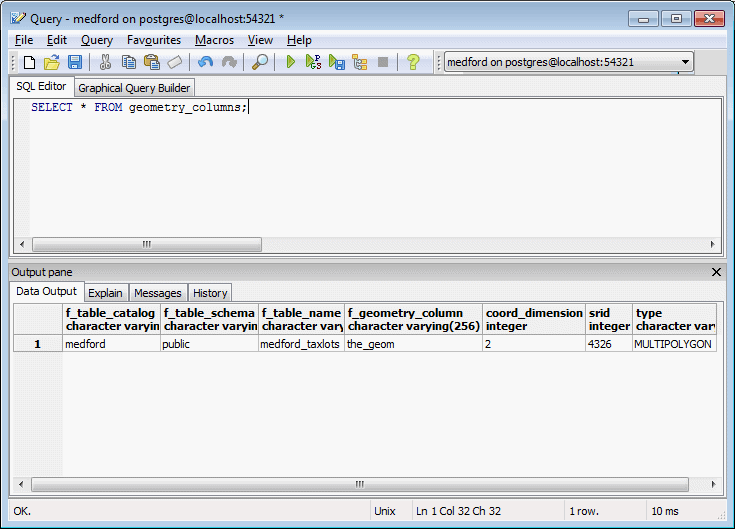The height and width of the screenshot is (529, 735).
Task: Close the Output pane
Action: click(716, 272)
